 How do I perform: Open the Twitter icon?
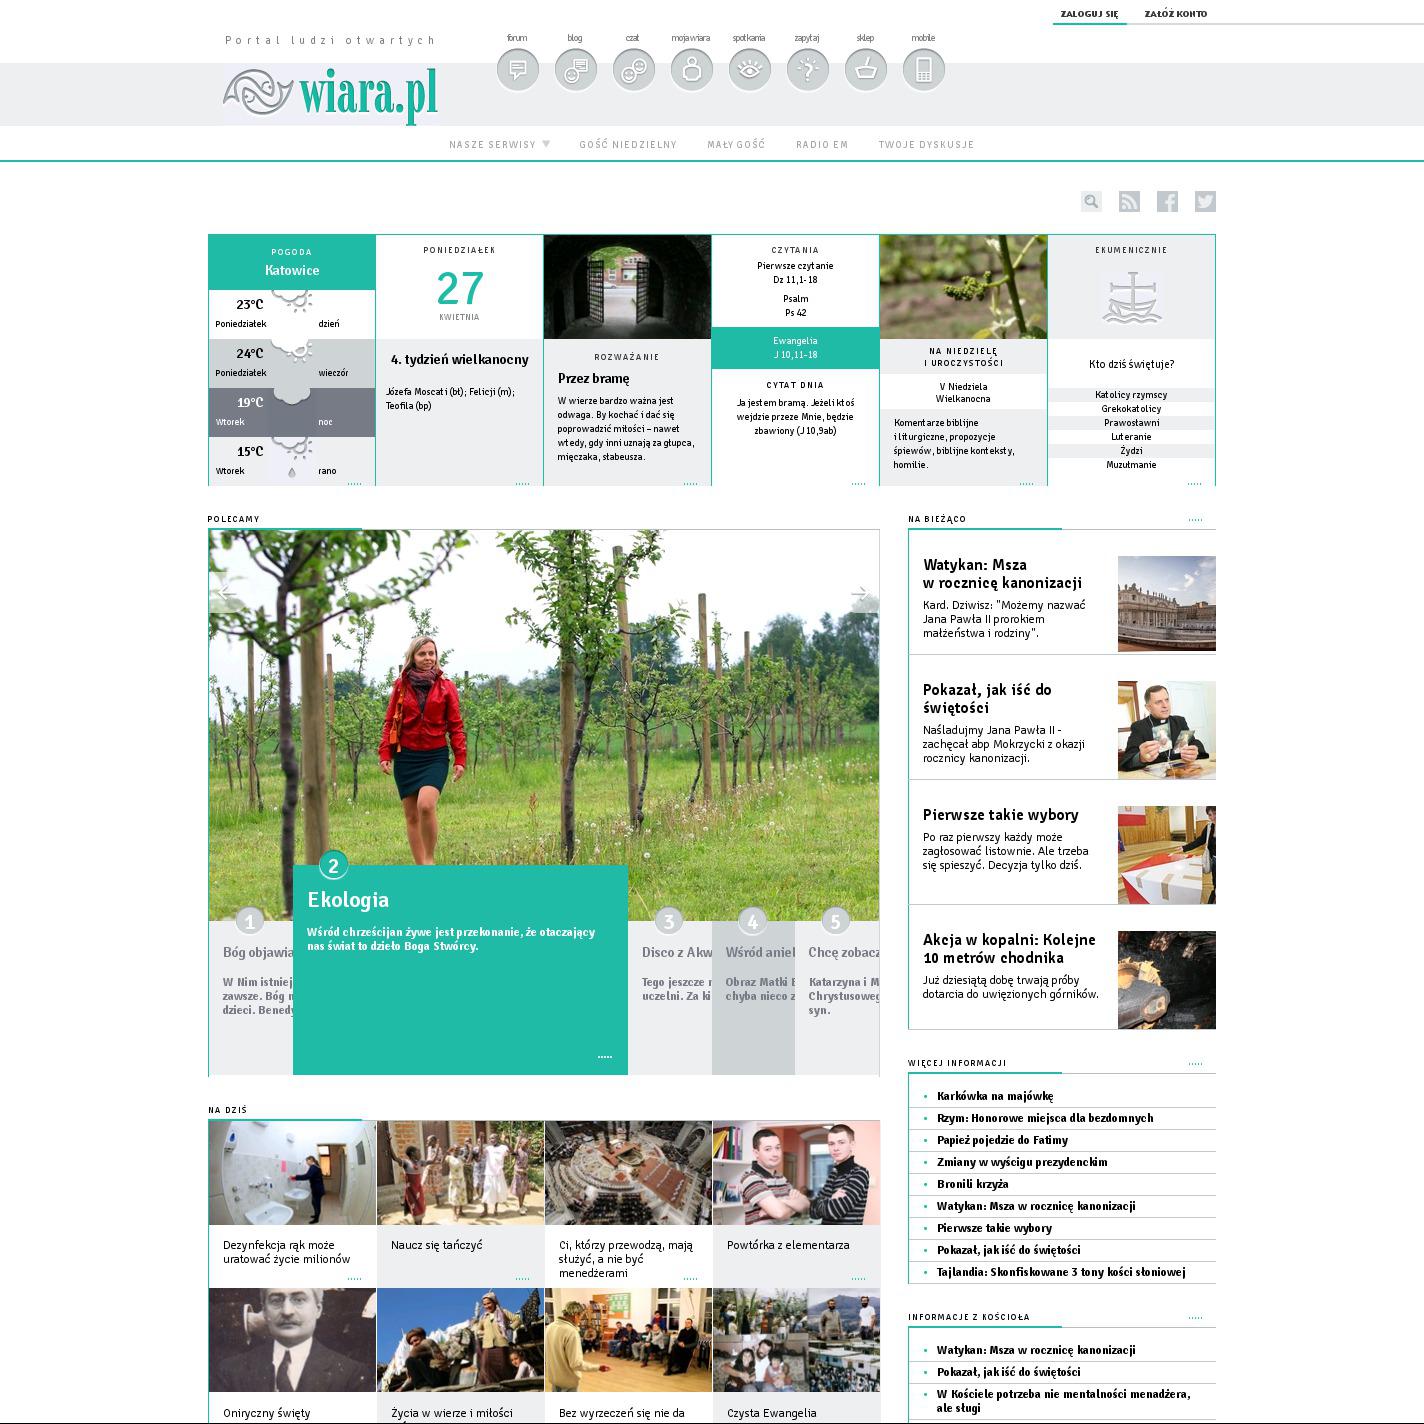click(1205, 202)
